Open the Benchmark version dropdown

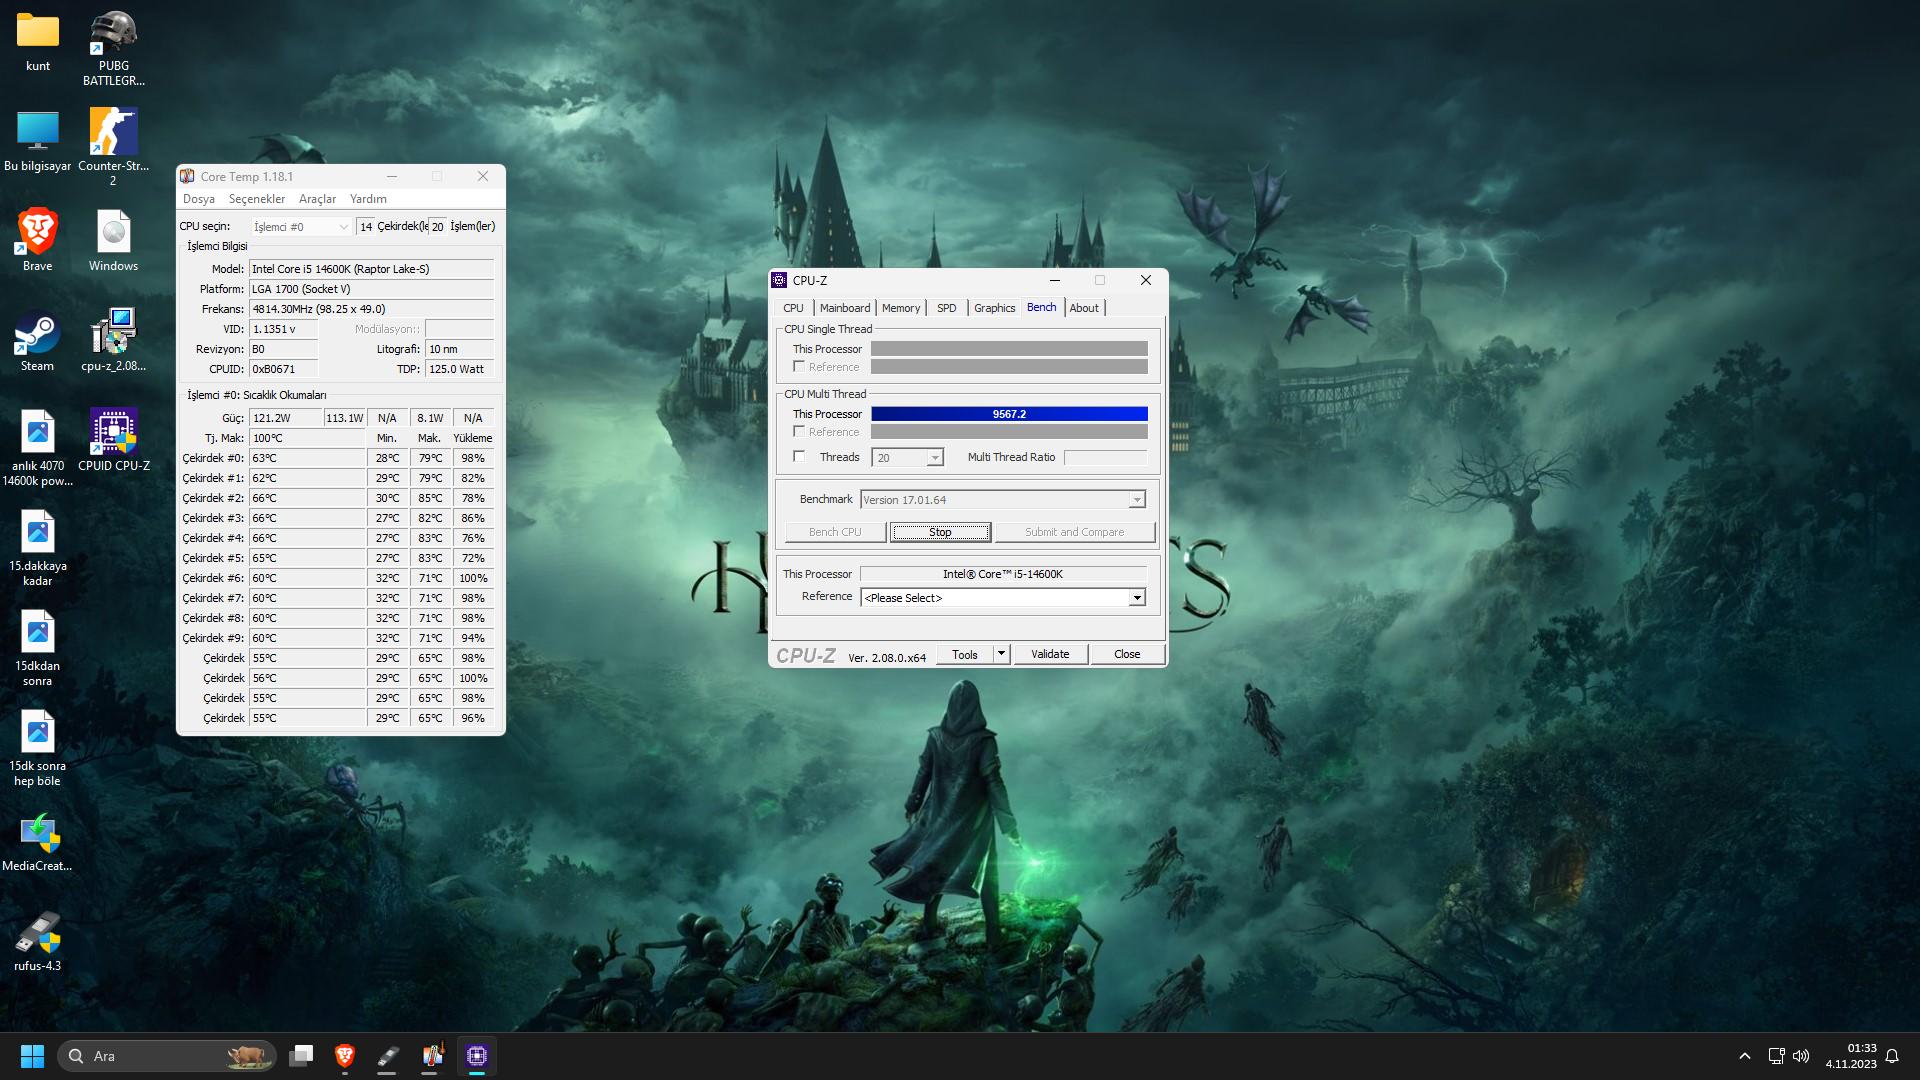(1137, 500)
